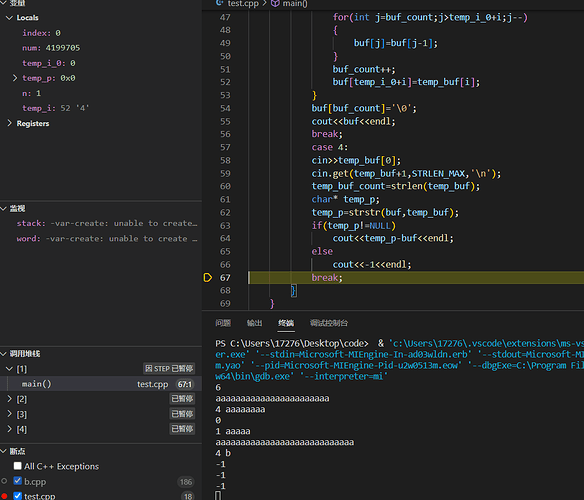This screenshot has width=584, height=500.
Task: Click the grey breakpoint circle beside b.cpp
Action: coord(4,481)
